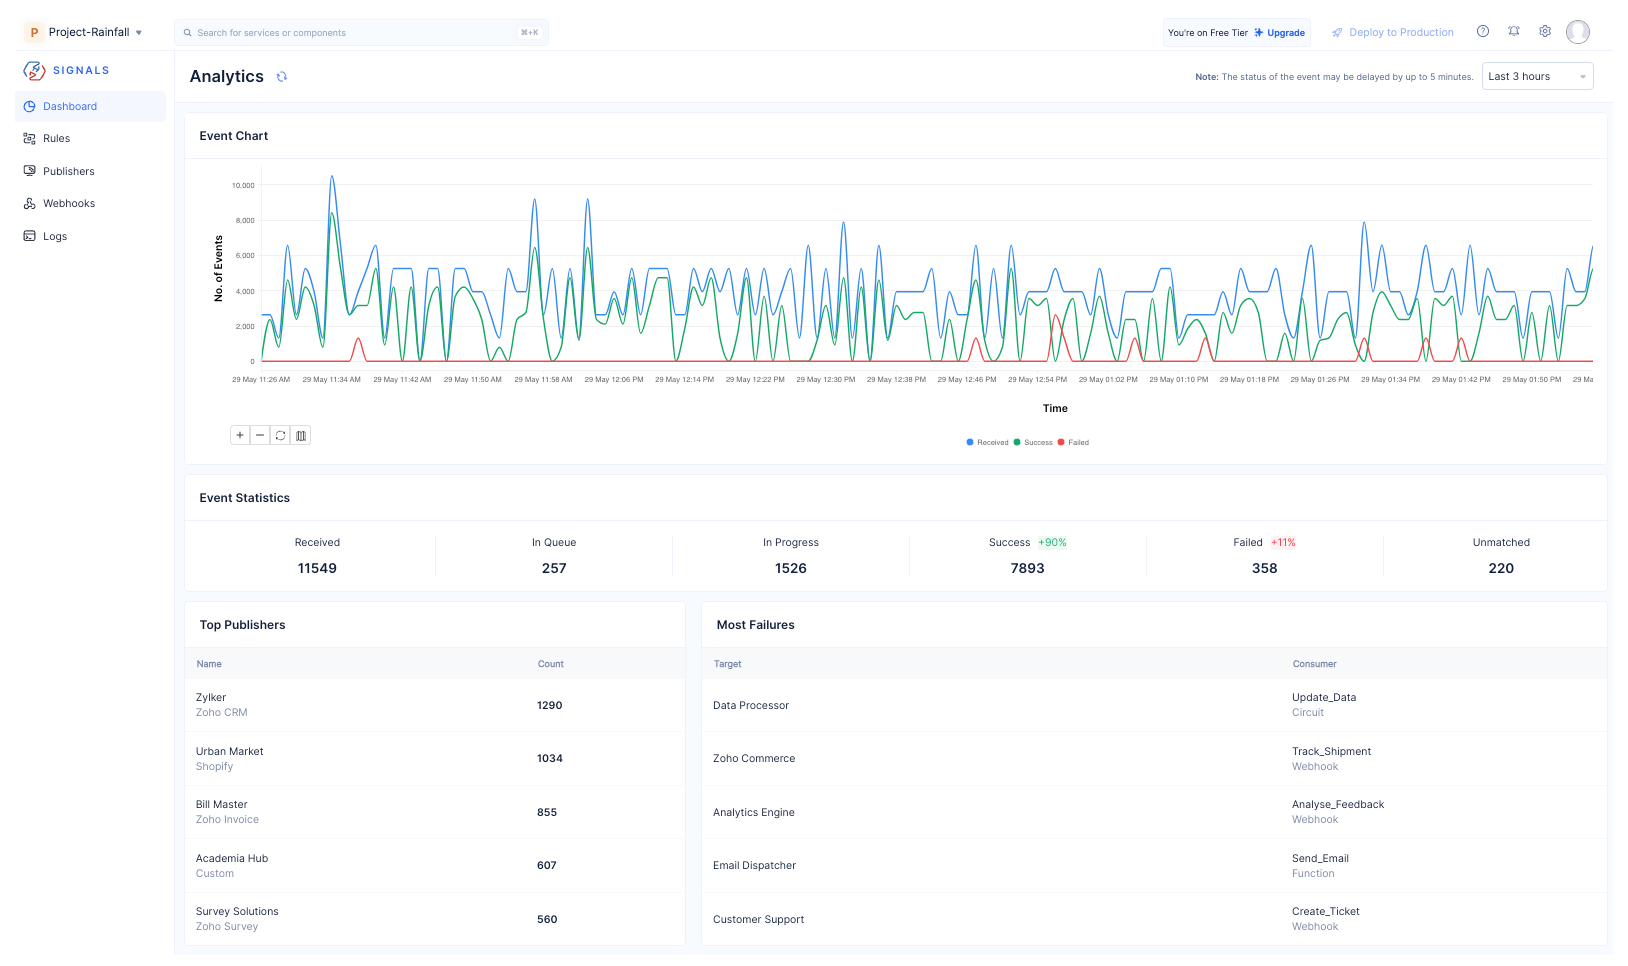Reset the event chart zoom
Image resolution: width=1628 pixels, height=966 pixels.
click(x=281, y=435)
